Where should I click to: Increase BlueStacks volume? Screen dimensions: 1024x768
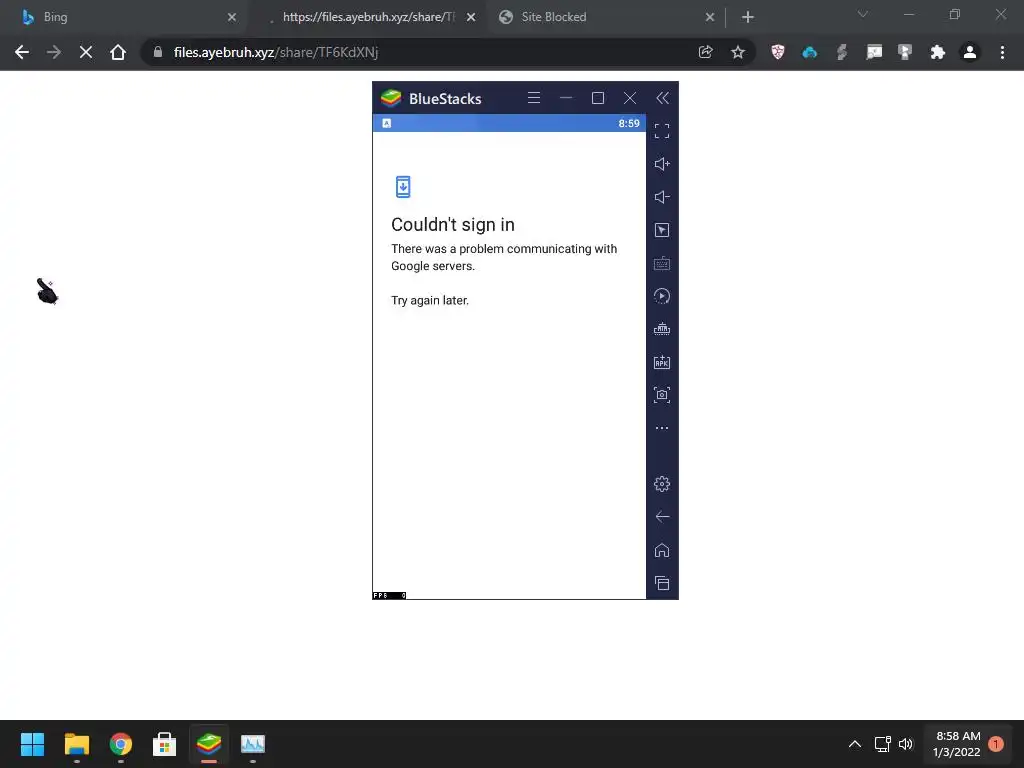662,164
